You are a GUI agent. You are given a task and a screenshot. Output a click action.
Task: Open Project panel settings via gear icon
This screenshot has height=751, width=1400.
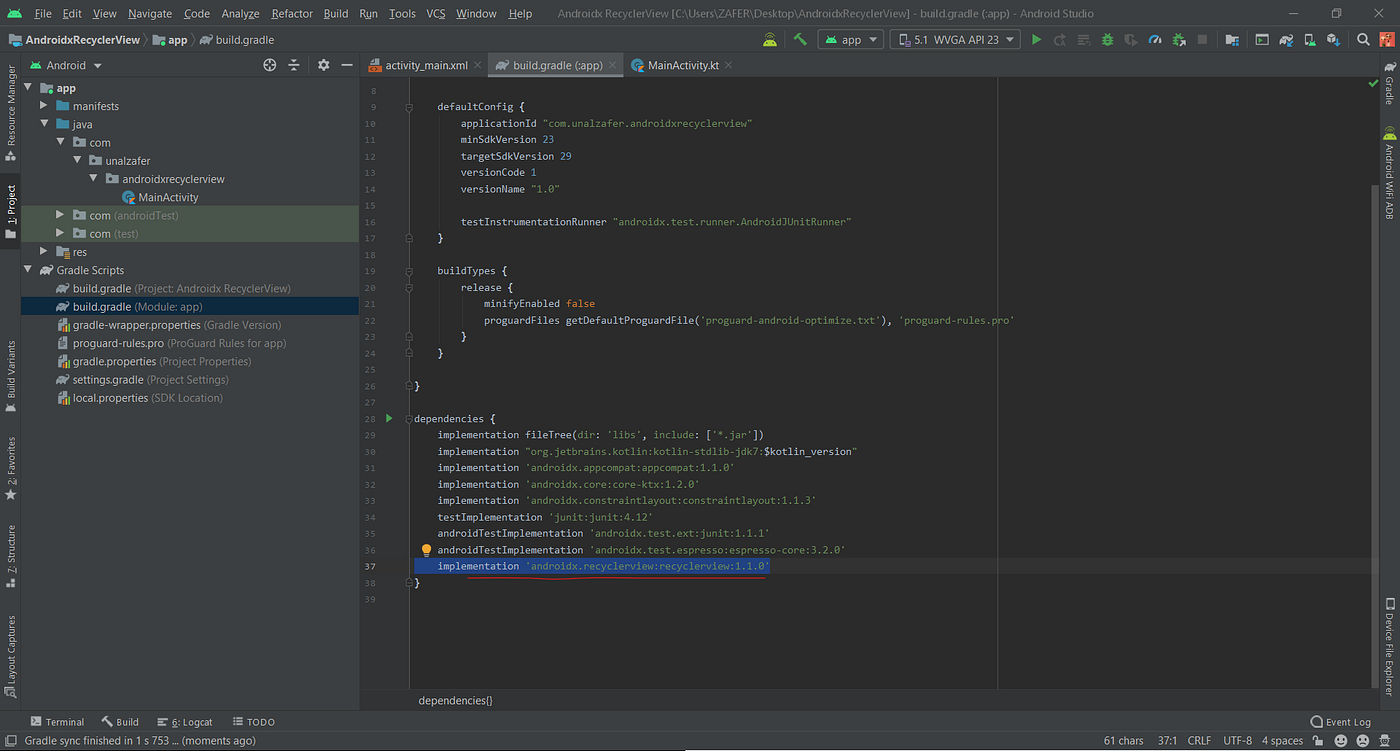[x=322, y=64]
